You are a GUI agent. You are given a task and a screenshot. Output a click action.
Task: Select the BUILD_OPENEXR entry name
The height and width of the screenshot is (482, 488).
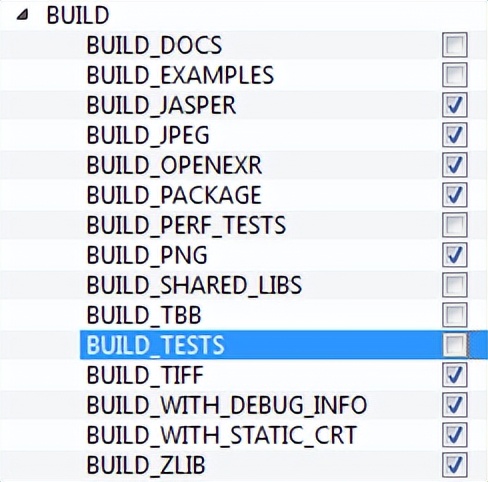tap(174, 165)
